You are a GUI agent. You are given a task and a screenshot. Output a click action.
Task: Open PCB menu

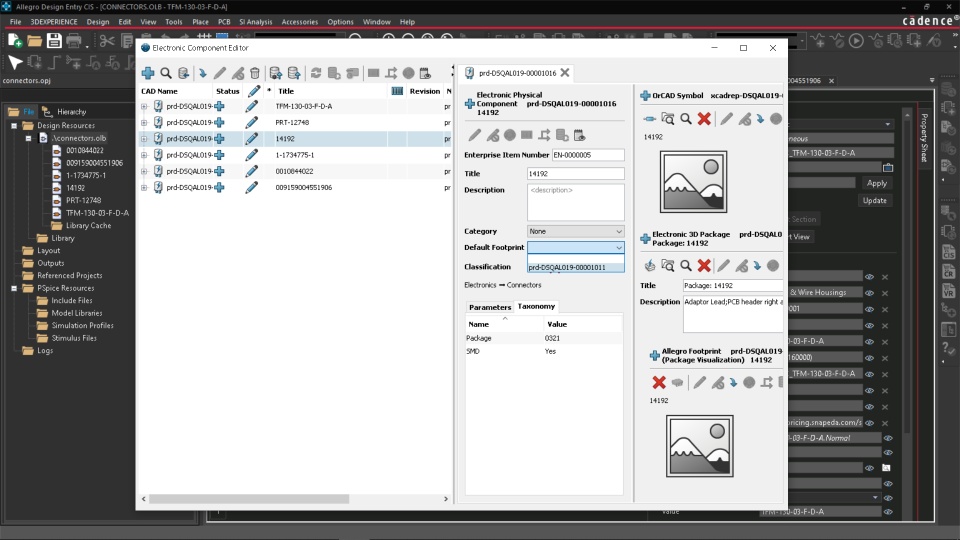pyautogui.click(x=224, y=21)
